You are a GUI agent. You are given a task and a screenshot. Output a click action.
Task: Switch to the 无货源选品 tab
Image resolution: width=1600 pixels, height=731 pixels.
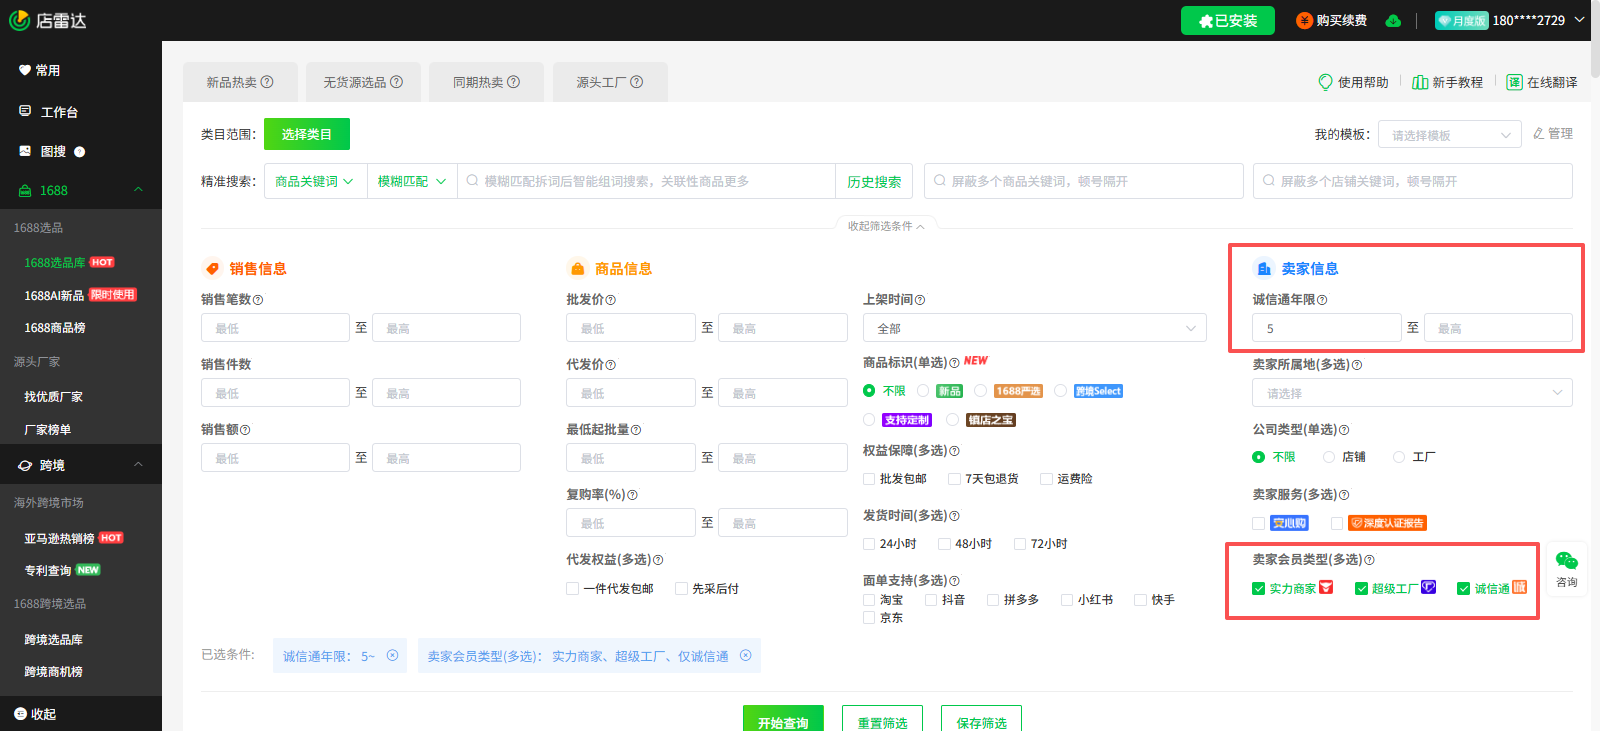click(363, 82)
